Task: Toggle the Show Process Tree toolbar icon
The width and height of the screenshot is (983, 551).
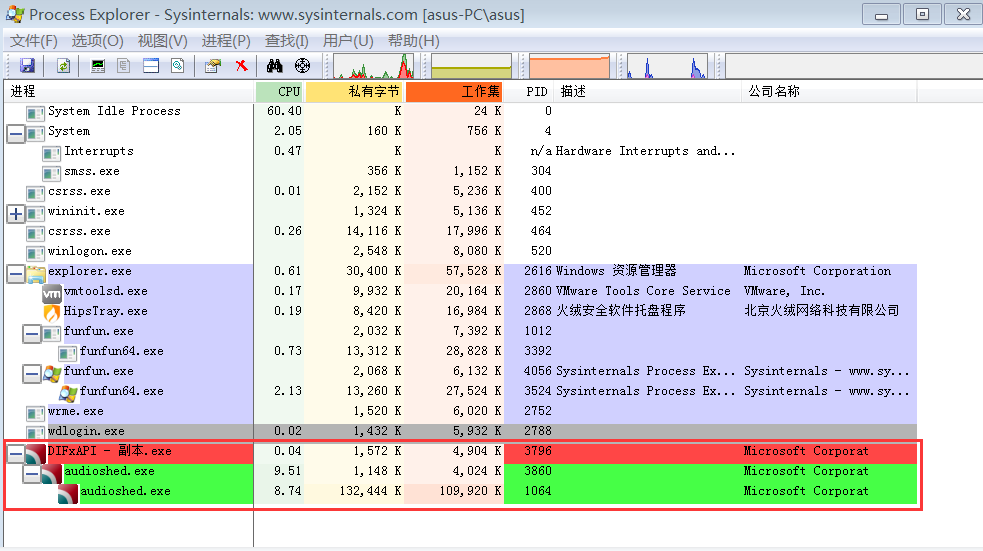Action: point(124,65)
